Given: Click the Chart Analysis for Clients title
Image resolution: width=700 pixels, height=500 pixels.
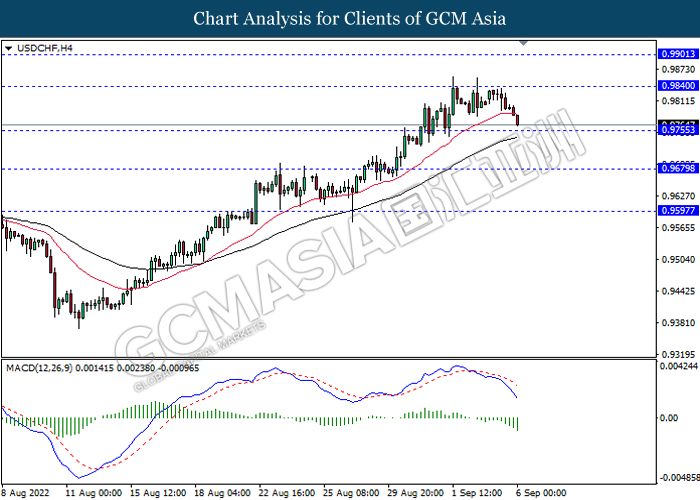Looking at the screenshot, I should tap(350, 18).
